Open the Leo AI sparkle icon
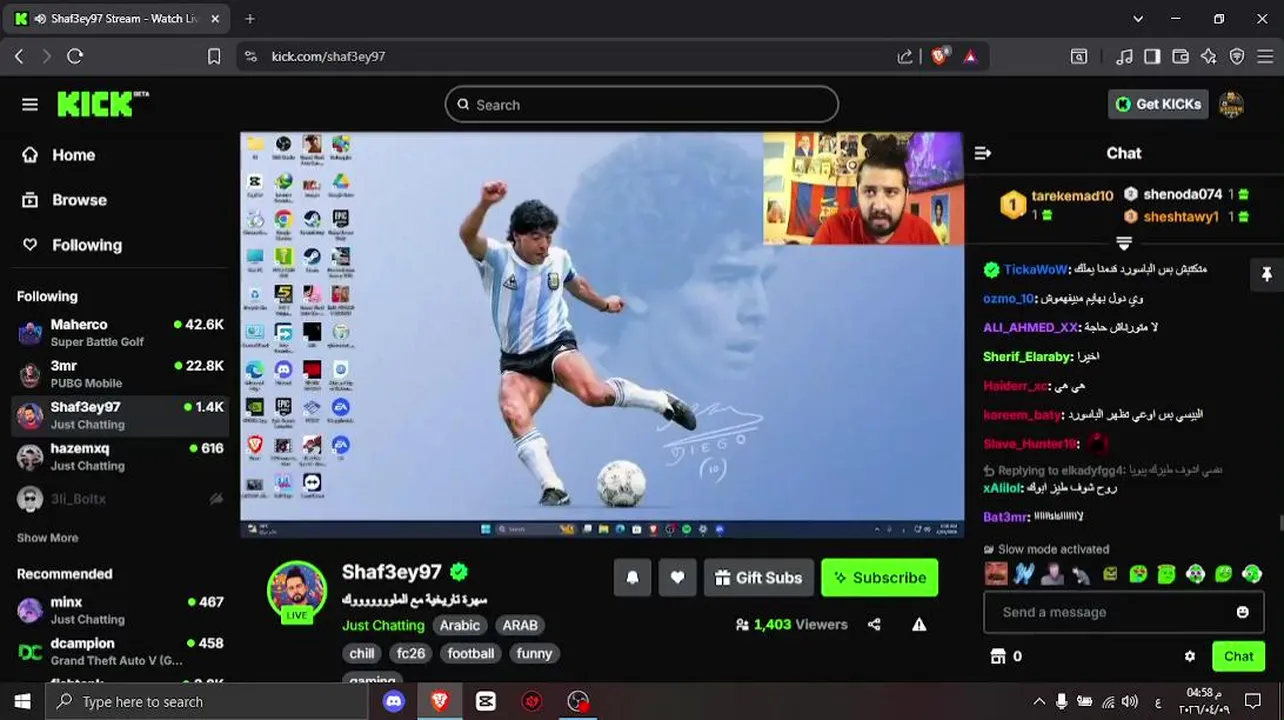Image resolution: width=1284 pixels, height=720 pixels. pos(1209,57)
